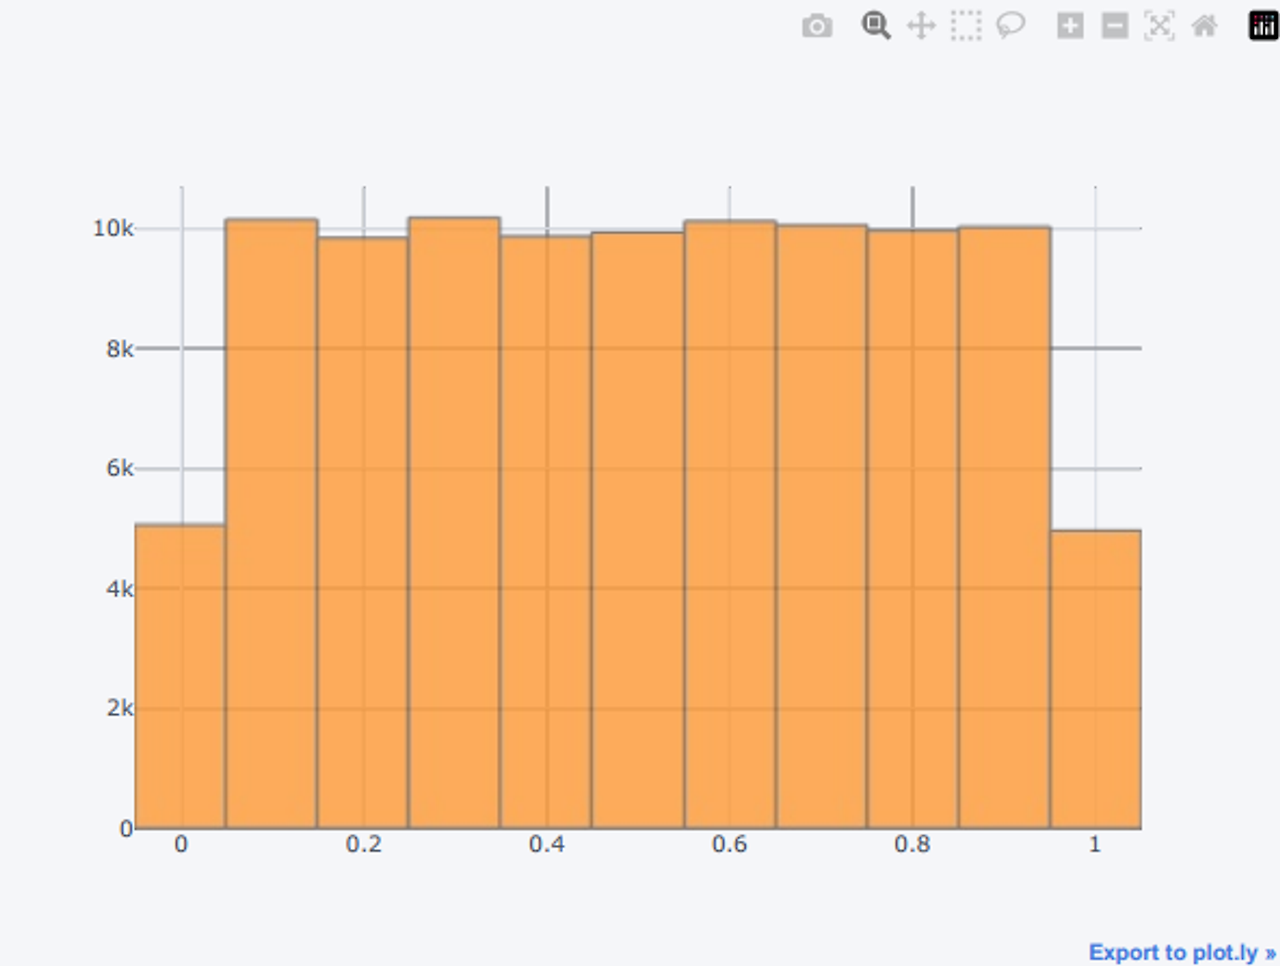Autoscale the plot axes
The image size is (1280, 966).
click(1160, 26)
